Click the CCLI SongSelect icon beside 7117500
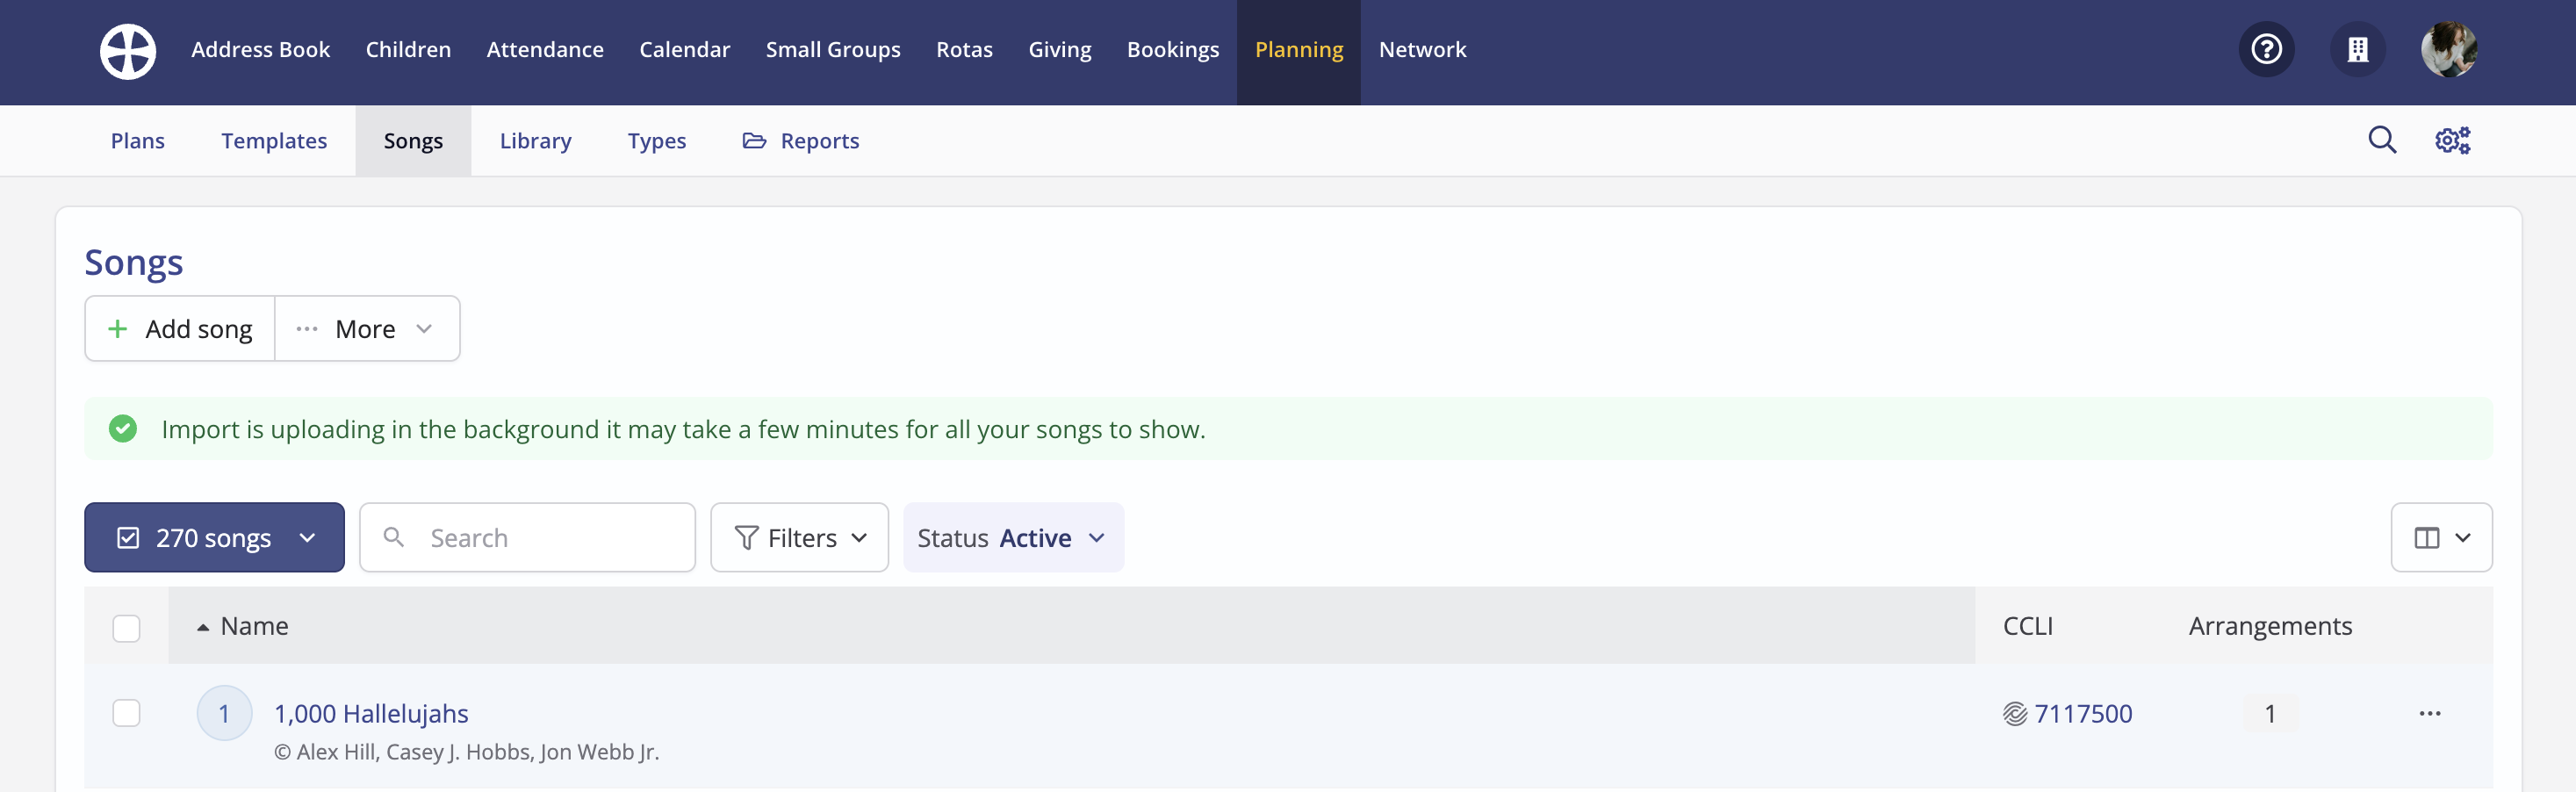Viewport: 2576px width, 792px height. coord(2014,713)
